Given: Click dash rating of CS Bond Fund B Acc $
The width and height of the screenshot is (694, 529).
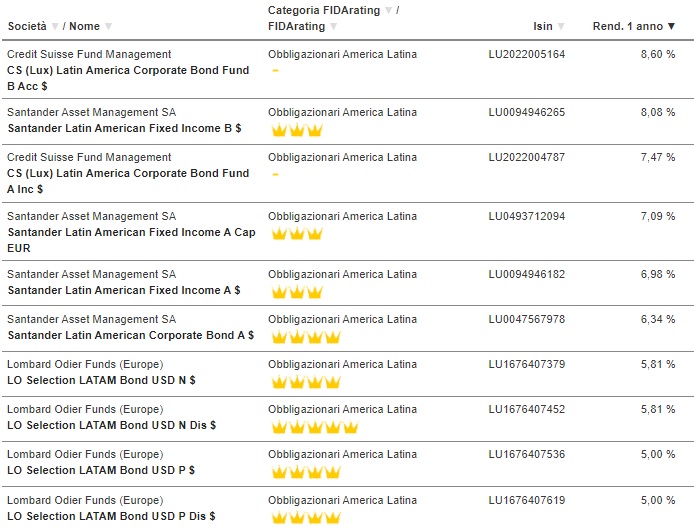Looking at the screenshot, I should point(275,70).
